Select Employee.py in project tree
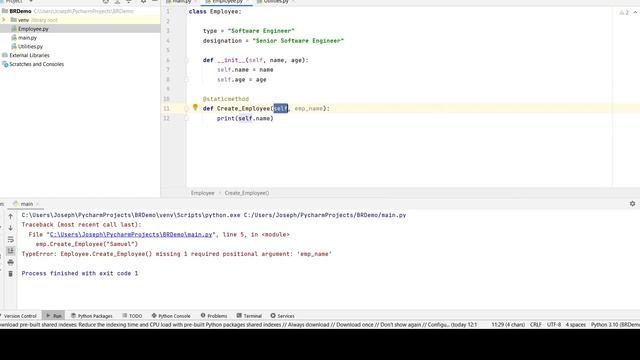The image size is (640, 360). point(33,29)
